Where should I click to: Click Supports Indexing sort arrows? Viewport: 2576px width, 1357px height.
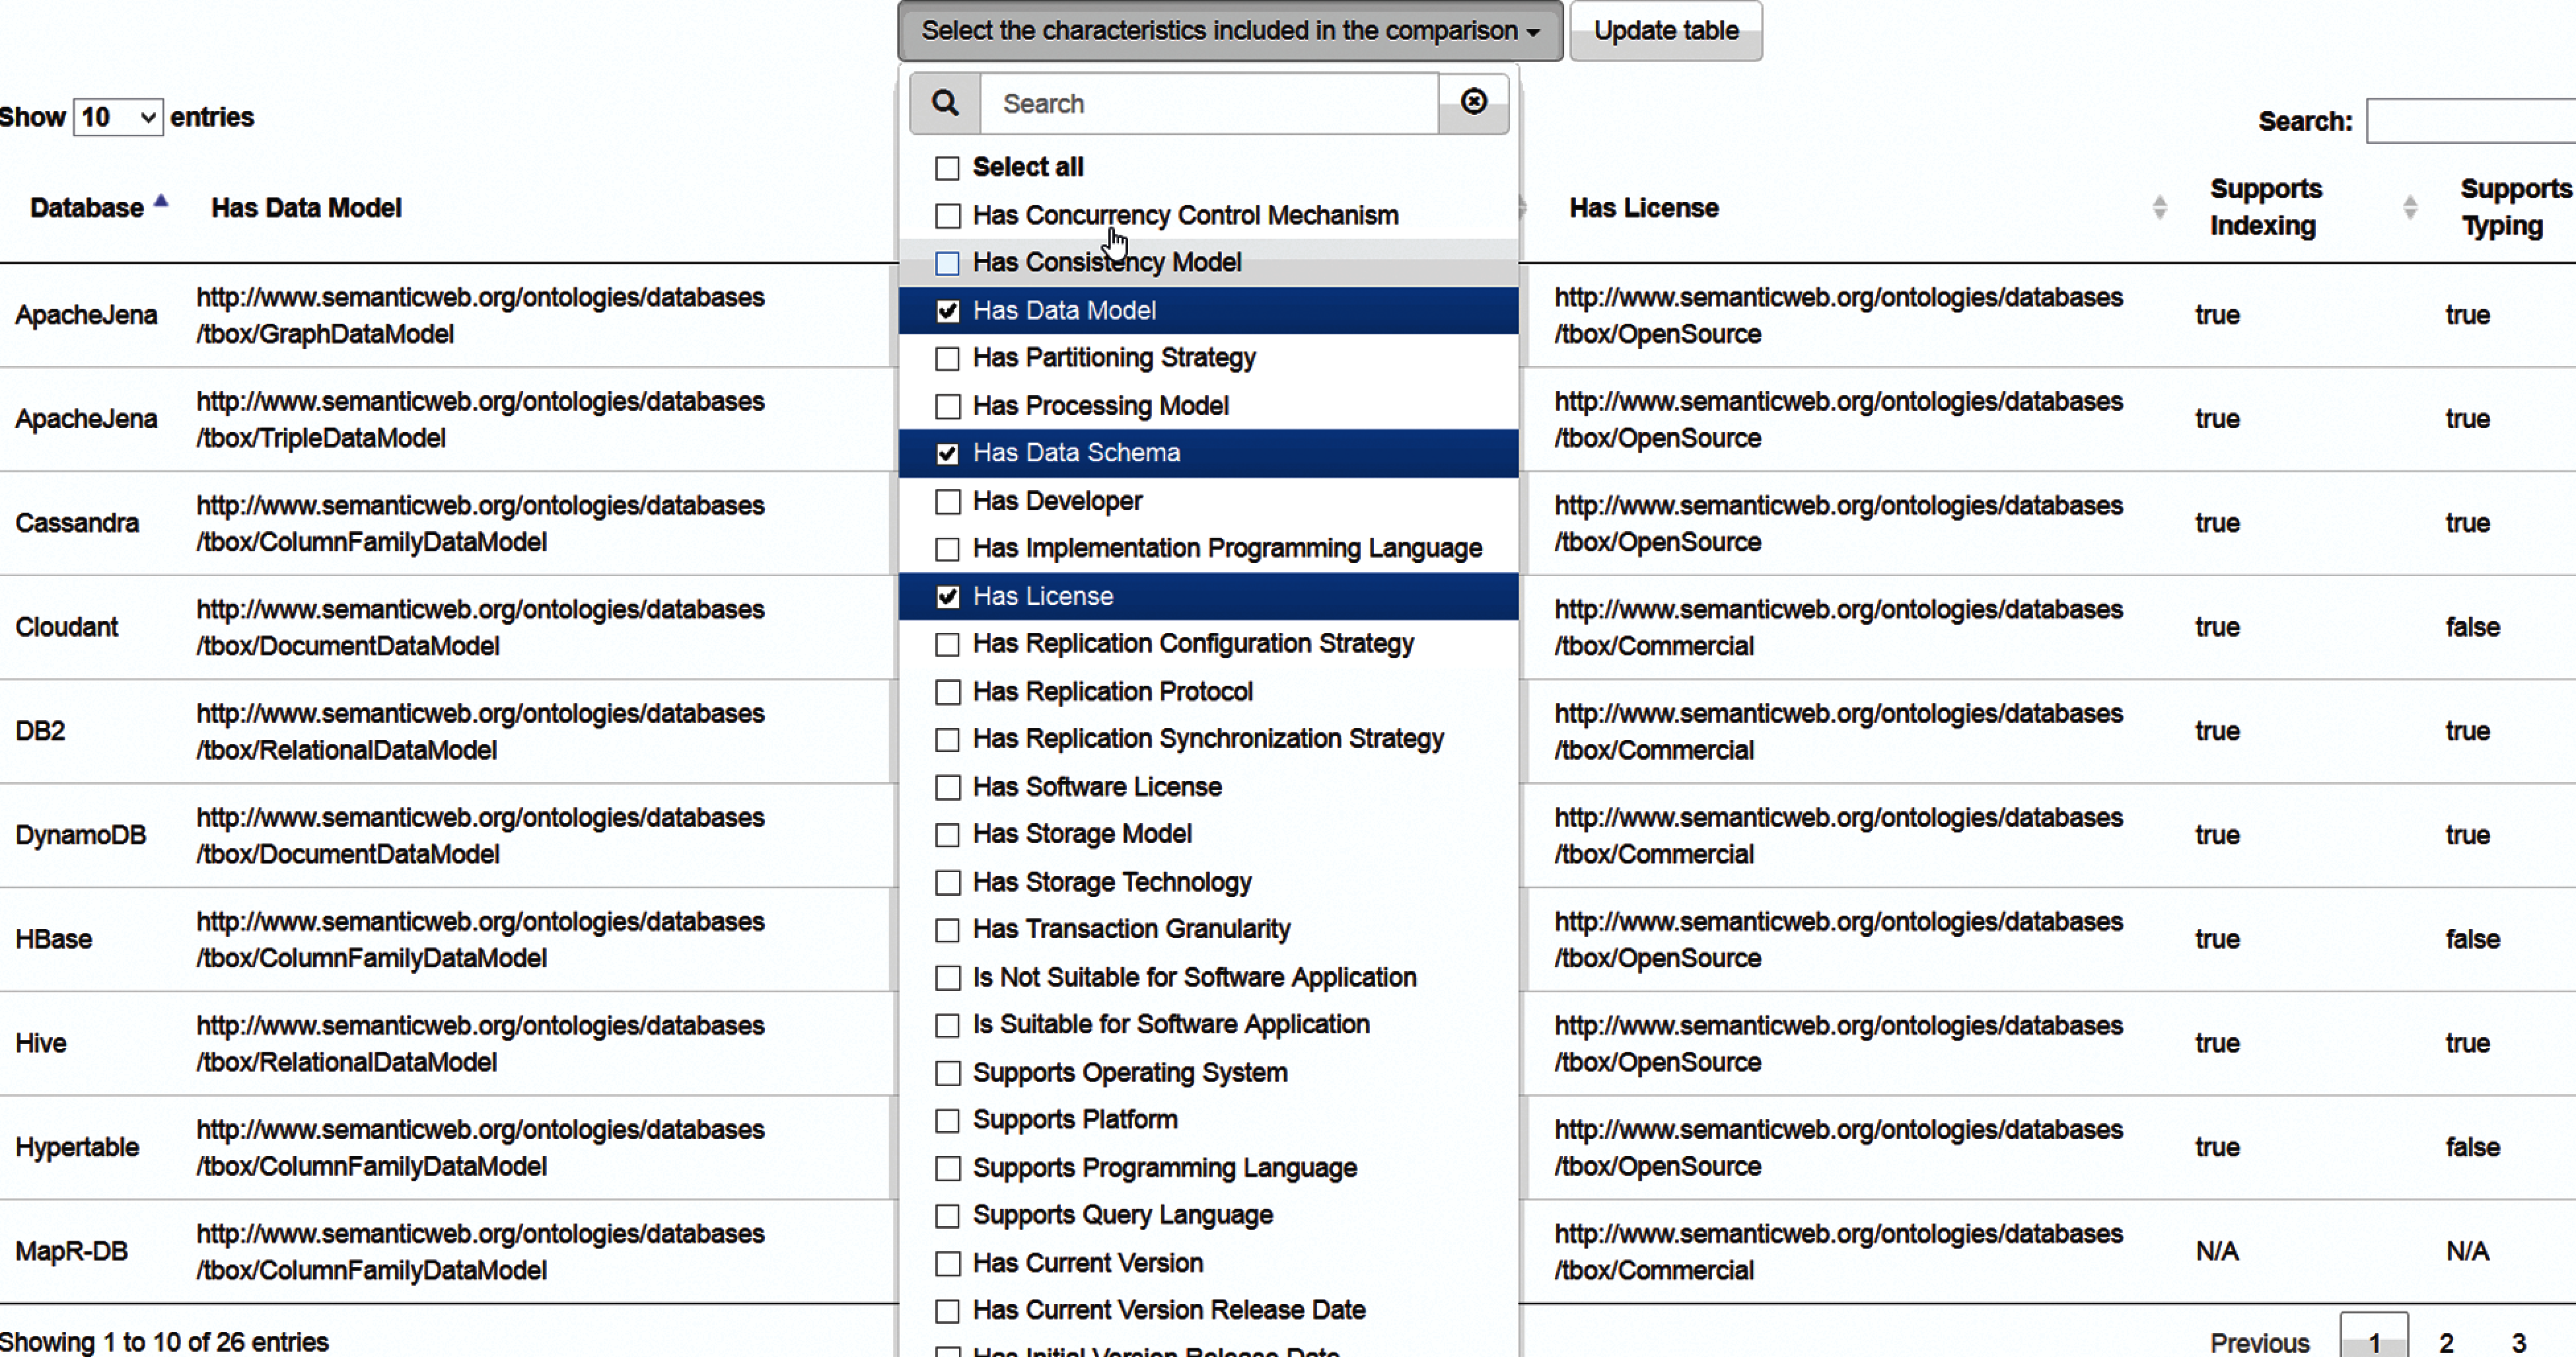(2409, 208)
